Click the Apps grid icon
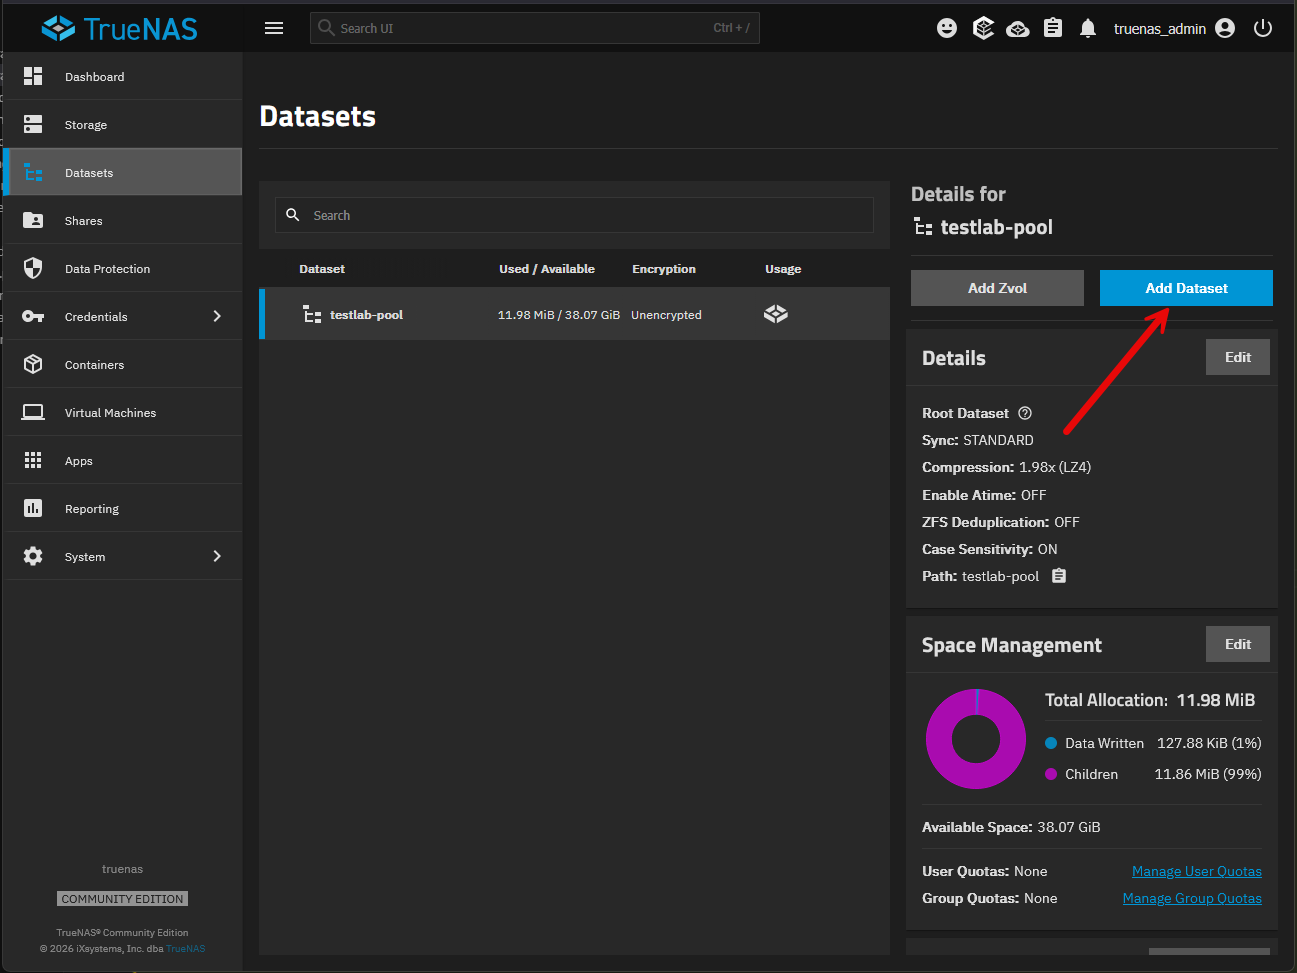The width and height of the screenshot is (1297, 973). 33,460
